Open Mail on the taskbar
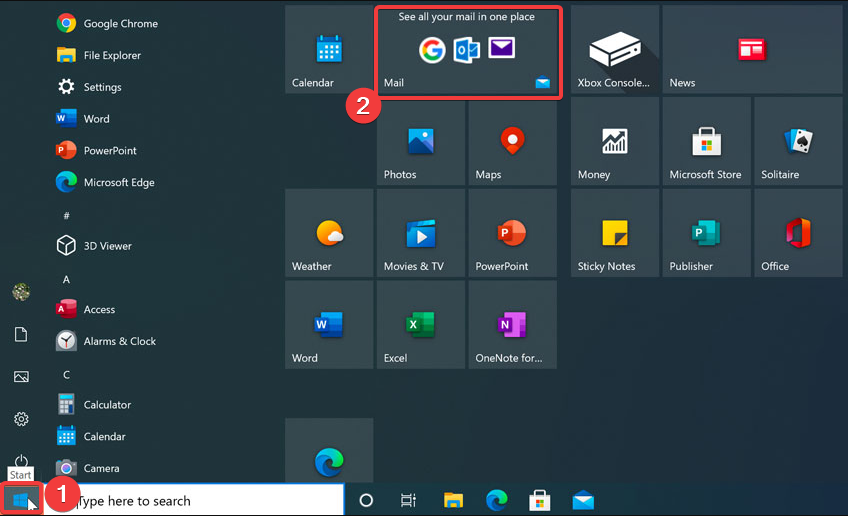 click(583, 500)
